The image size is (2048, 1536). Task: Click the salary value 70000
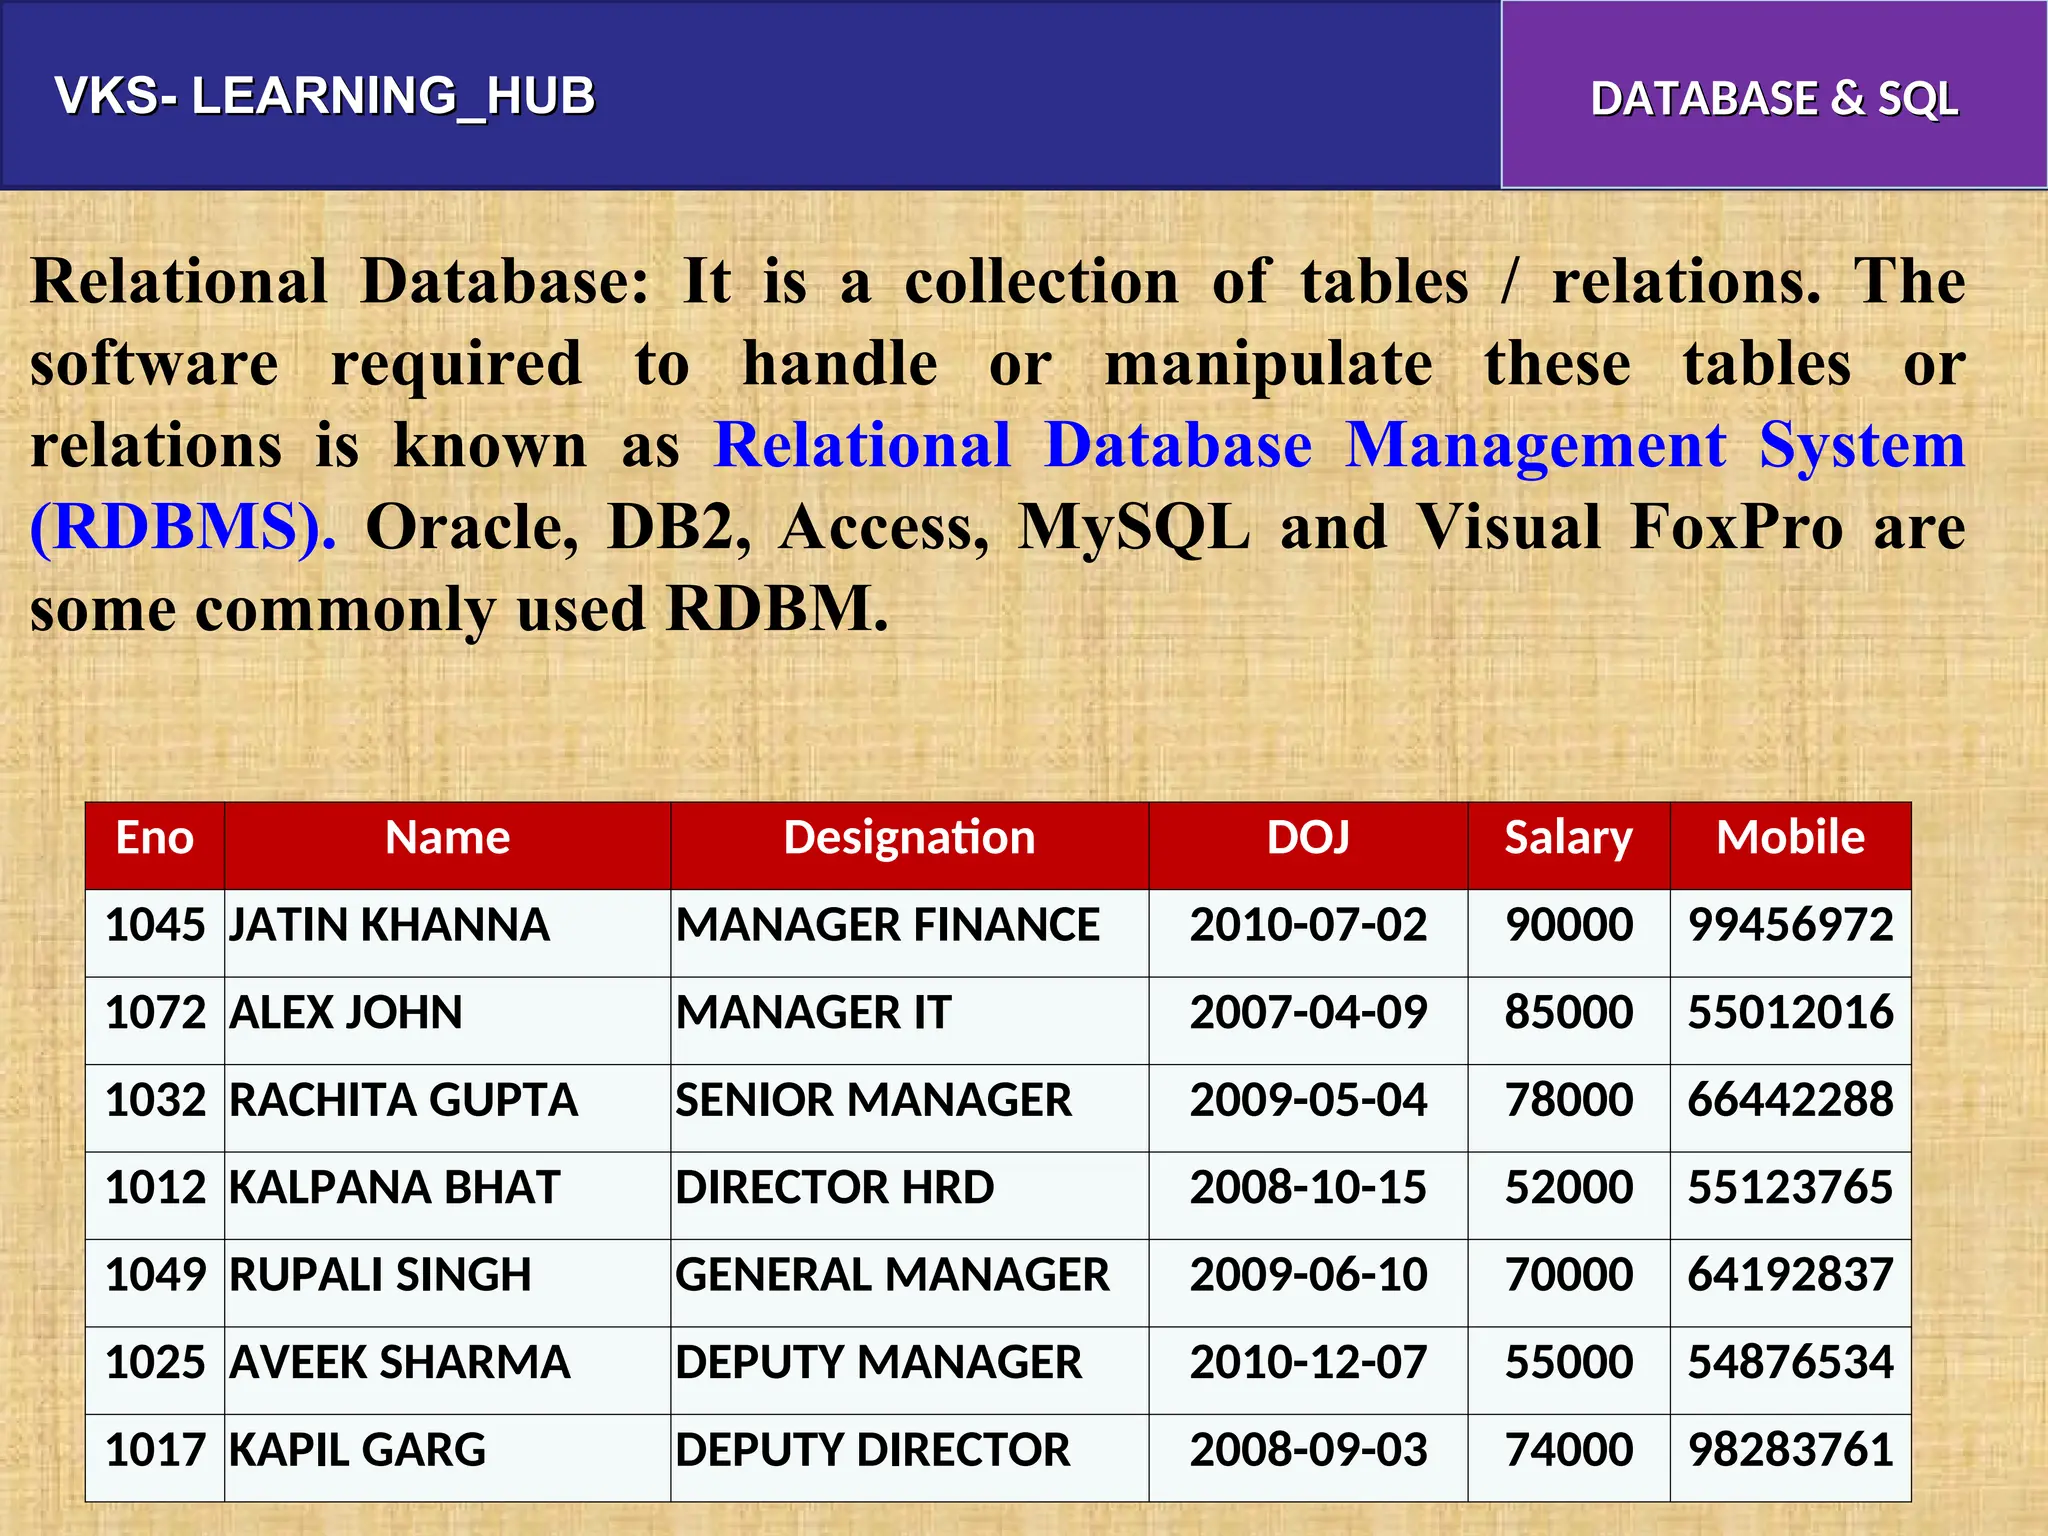pos(1569,1275)
